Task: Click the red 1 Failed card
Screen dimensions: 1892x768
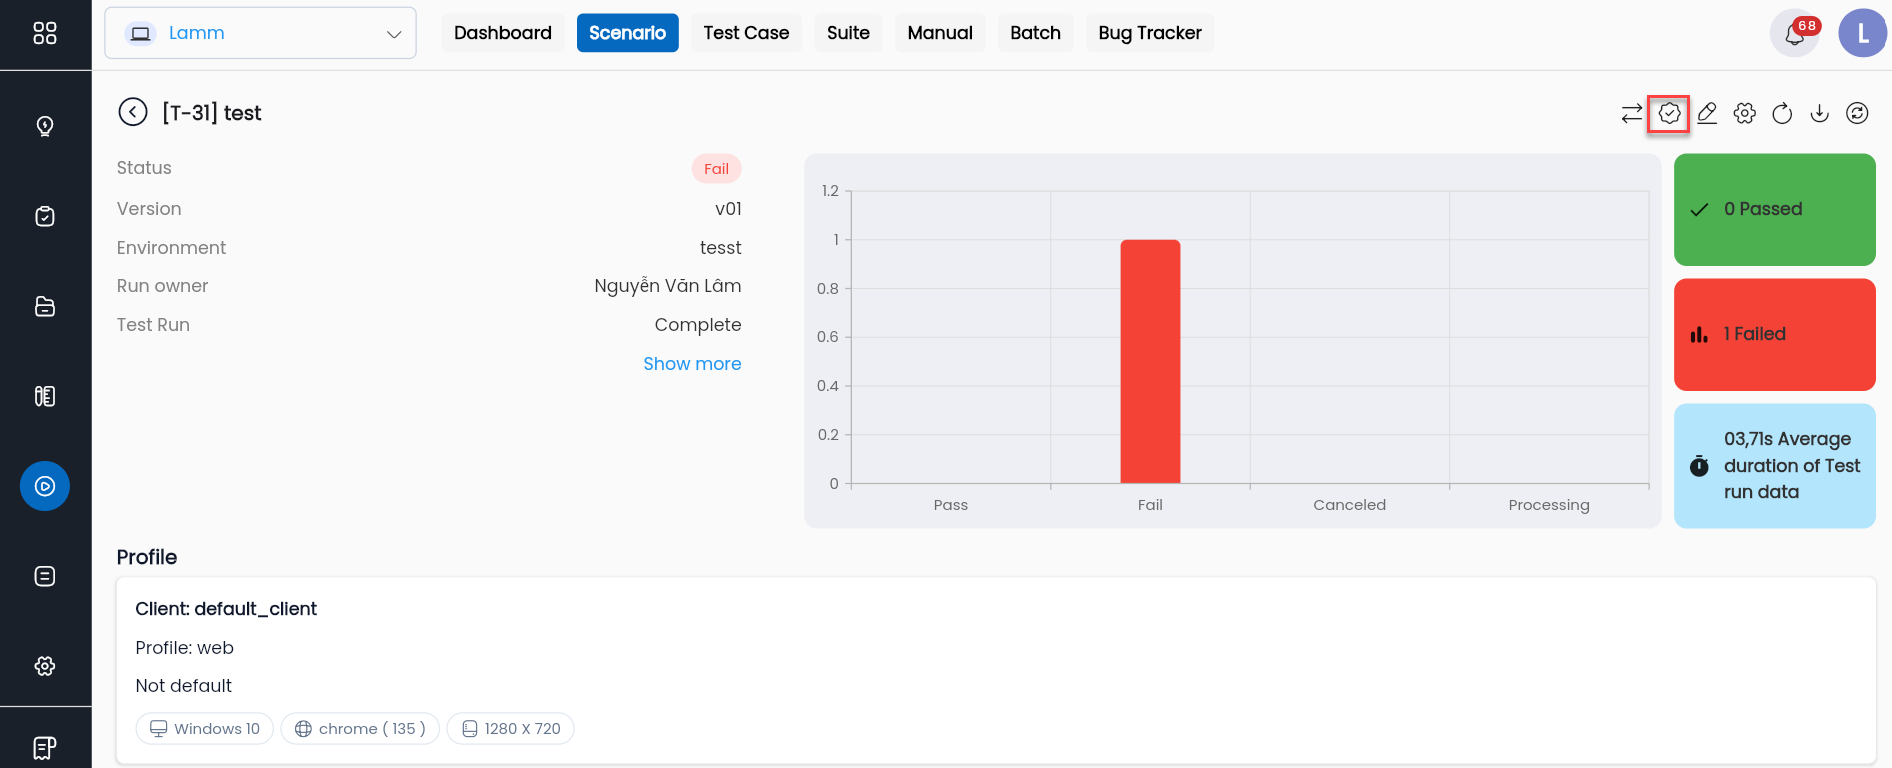Action: point(1774,334)
